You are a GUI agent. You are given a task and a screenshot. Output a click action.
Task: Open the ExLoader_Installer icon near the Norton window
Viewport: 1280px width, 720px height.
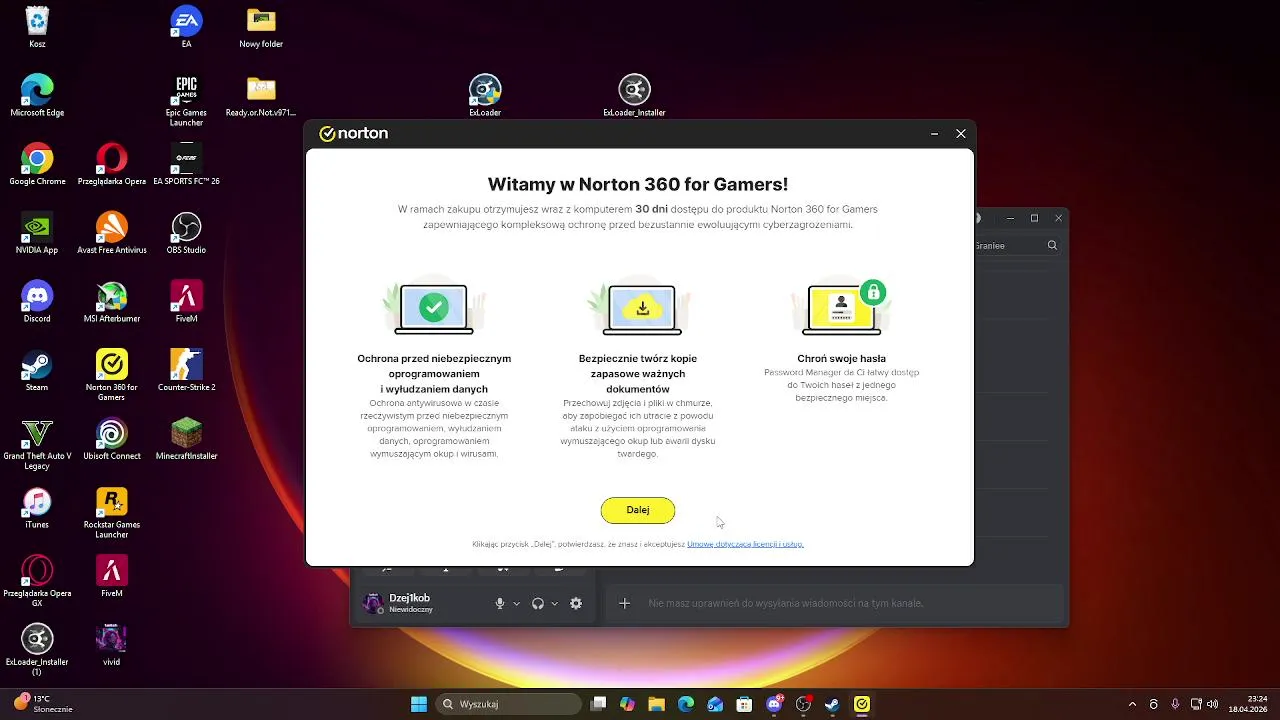pos(634,96)
